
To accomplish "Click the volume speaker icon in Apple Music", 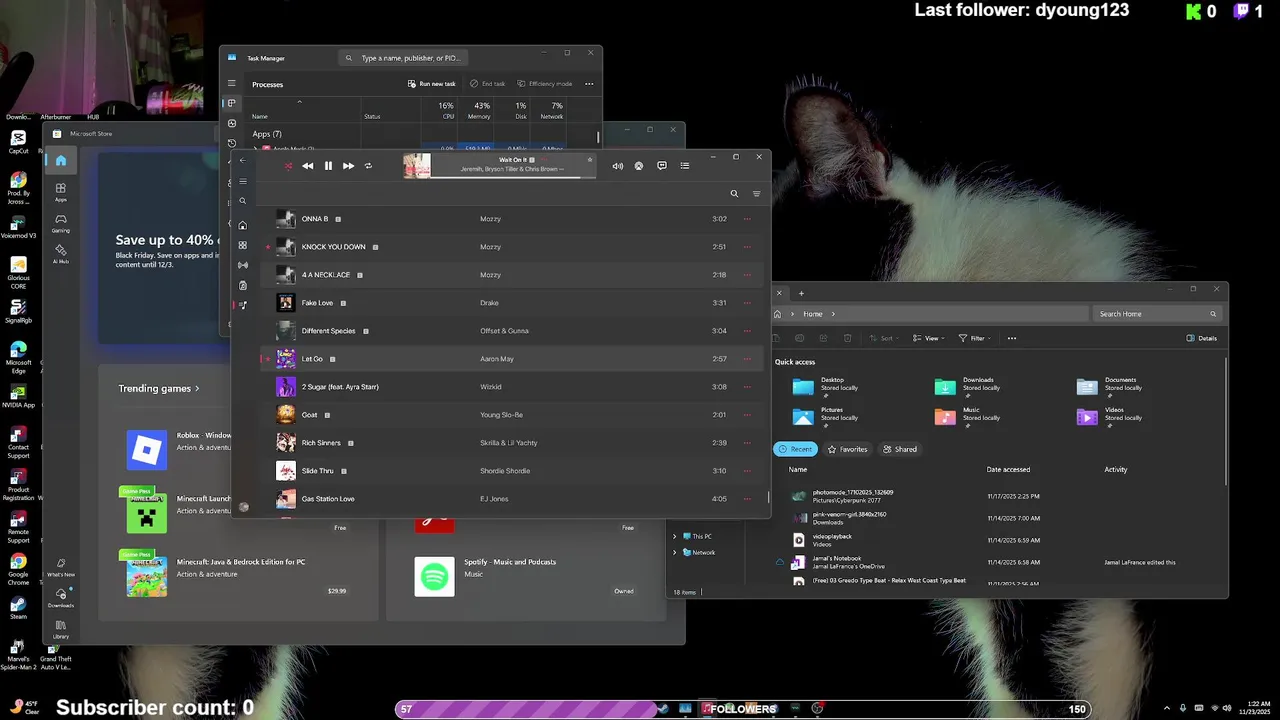I will point(617,166).
